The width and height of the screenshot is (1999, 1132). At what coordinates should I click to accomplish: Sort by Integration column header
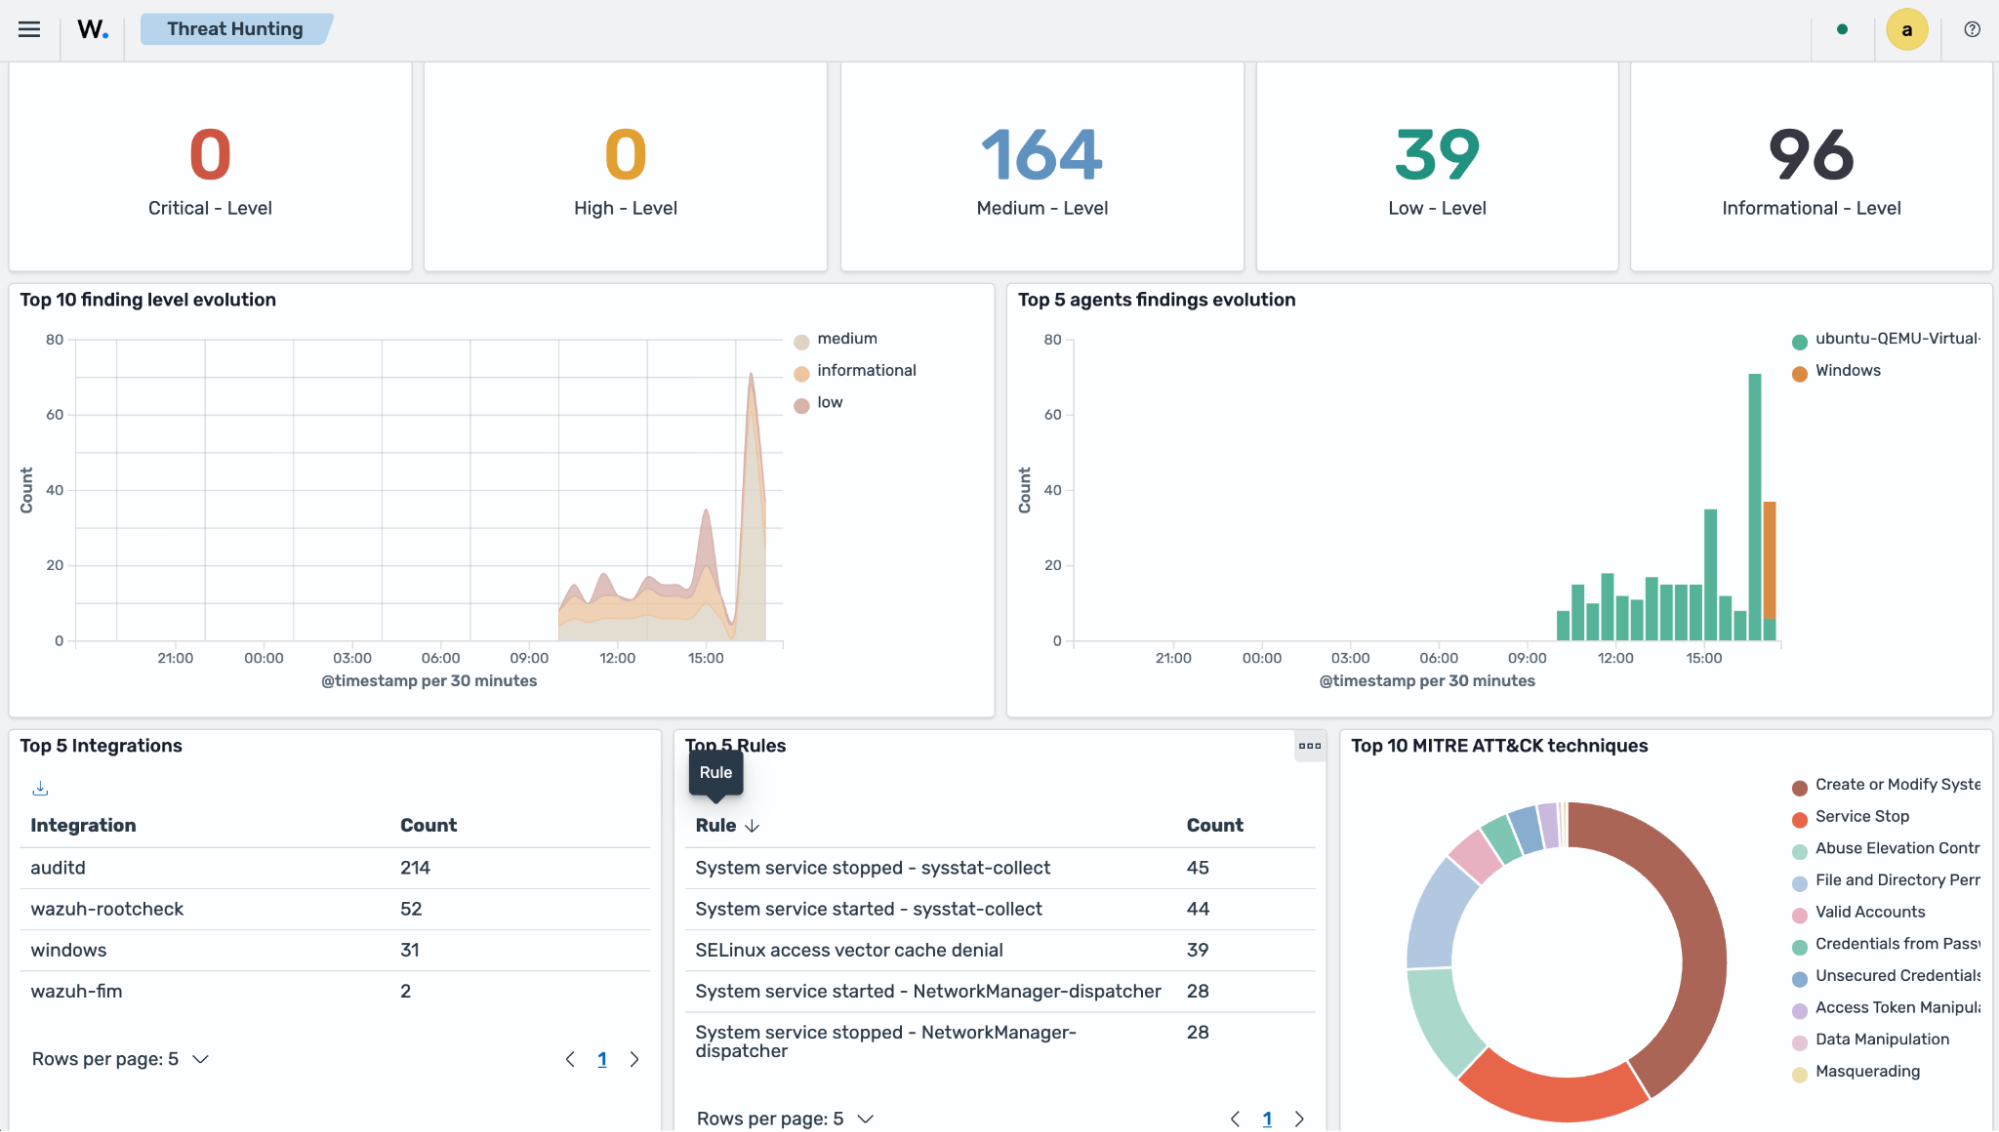pyautogui.click(x=83, y=826)
